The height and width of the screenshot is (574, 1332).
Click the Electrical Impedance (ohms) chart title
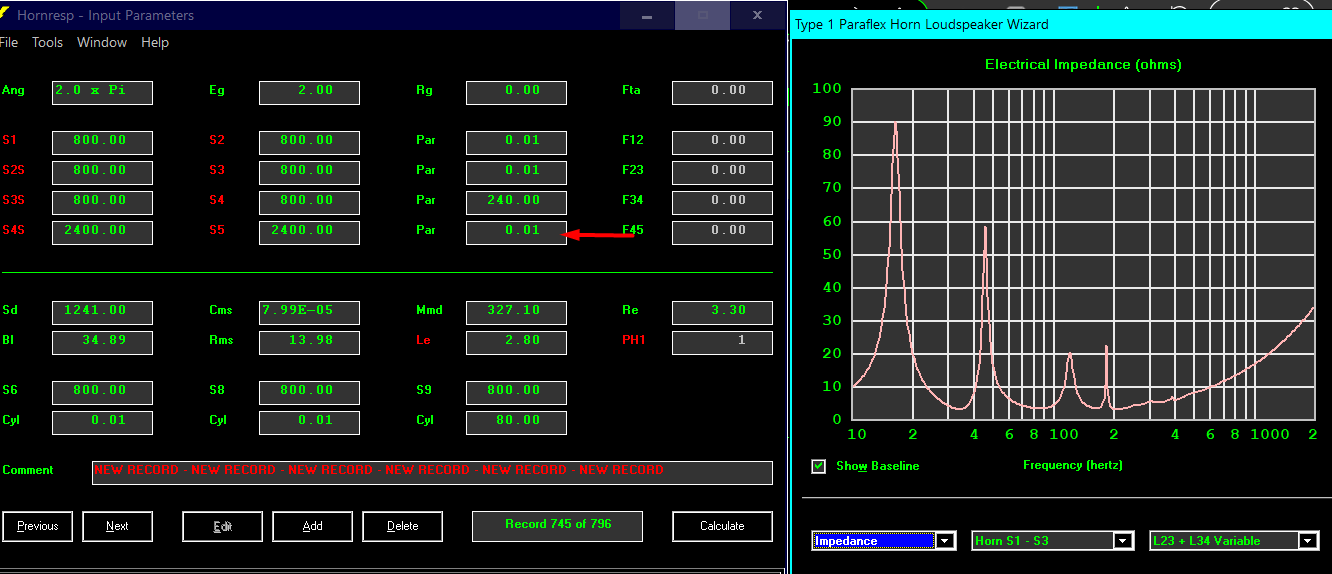[1083, 64]
